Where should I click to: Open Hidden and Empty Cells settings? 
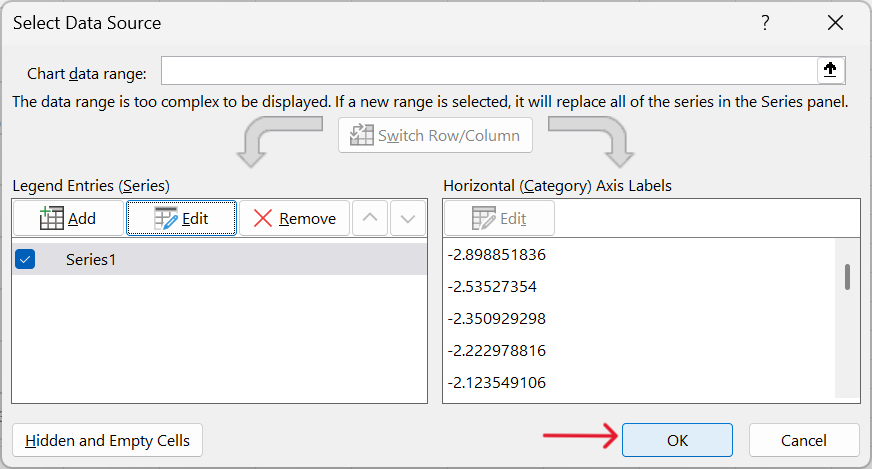[x=107, y=440]
